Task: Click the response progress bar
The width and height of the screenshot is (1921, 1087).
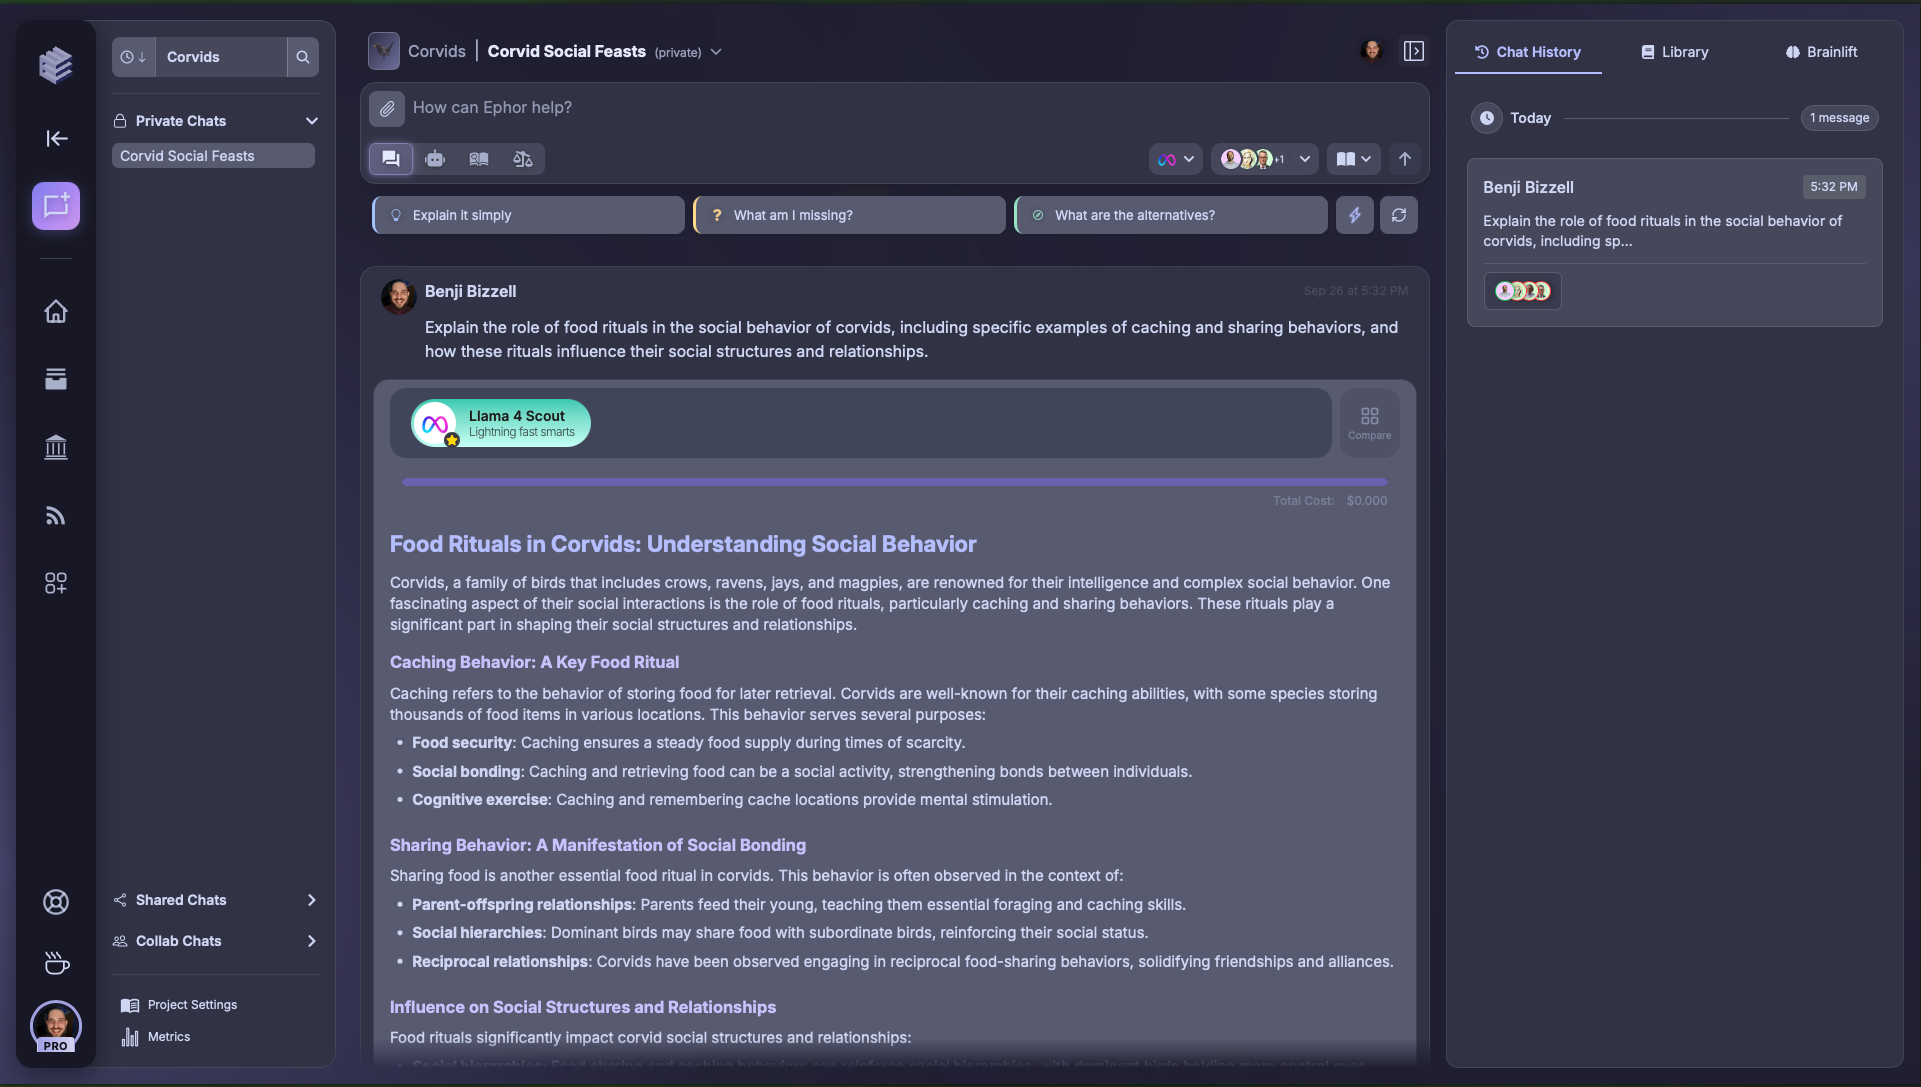Action: tap(895, 482)
